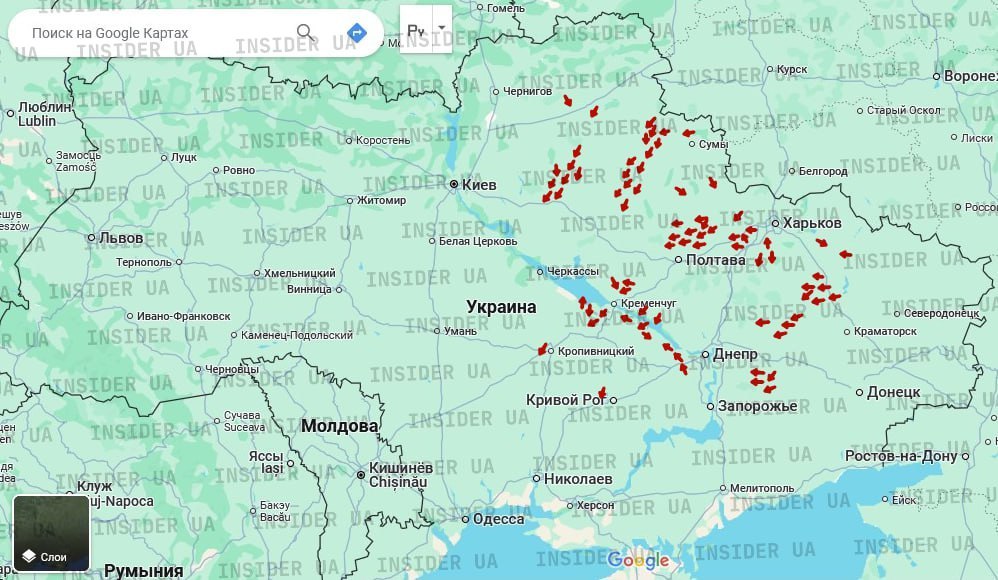Select the Молдова country label
Viewport: 998px width, 580px height.
coord(340,426)
